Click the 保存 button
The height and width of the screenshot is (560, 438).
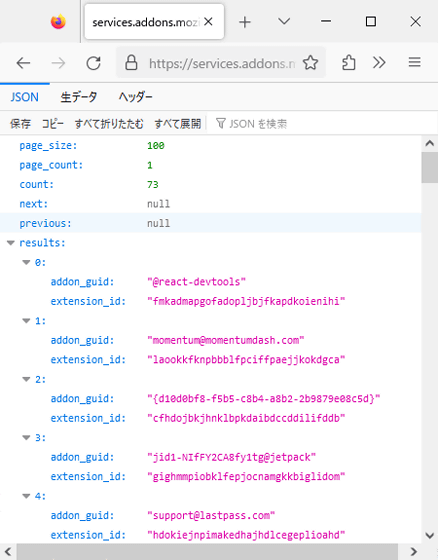(20, 124)
